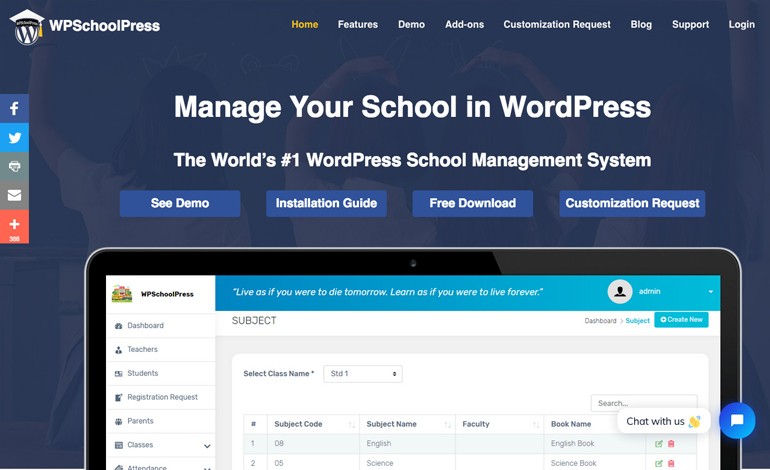
Task: Click subject code 08 cell
Action: click(x=279, y=443)
